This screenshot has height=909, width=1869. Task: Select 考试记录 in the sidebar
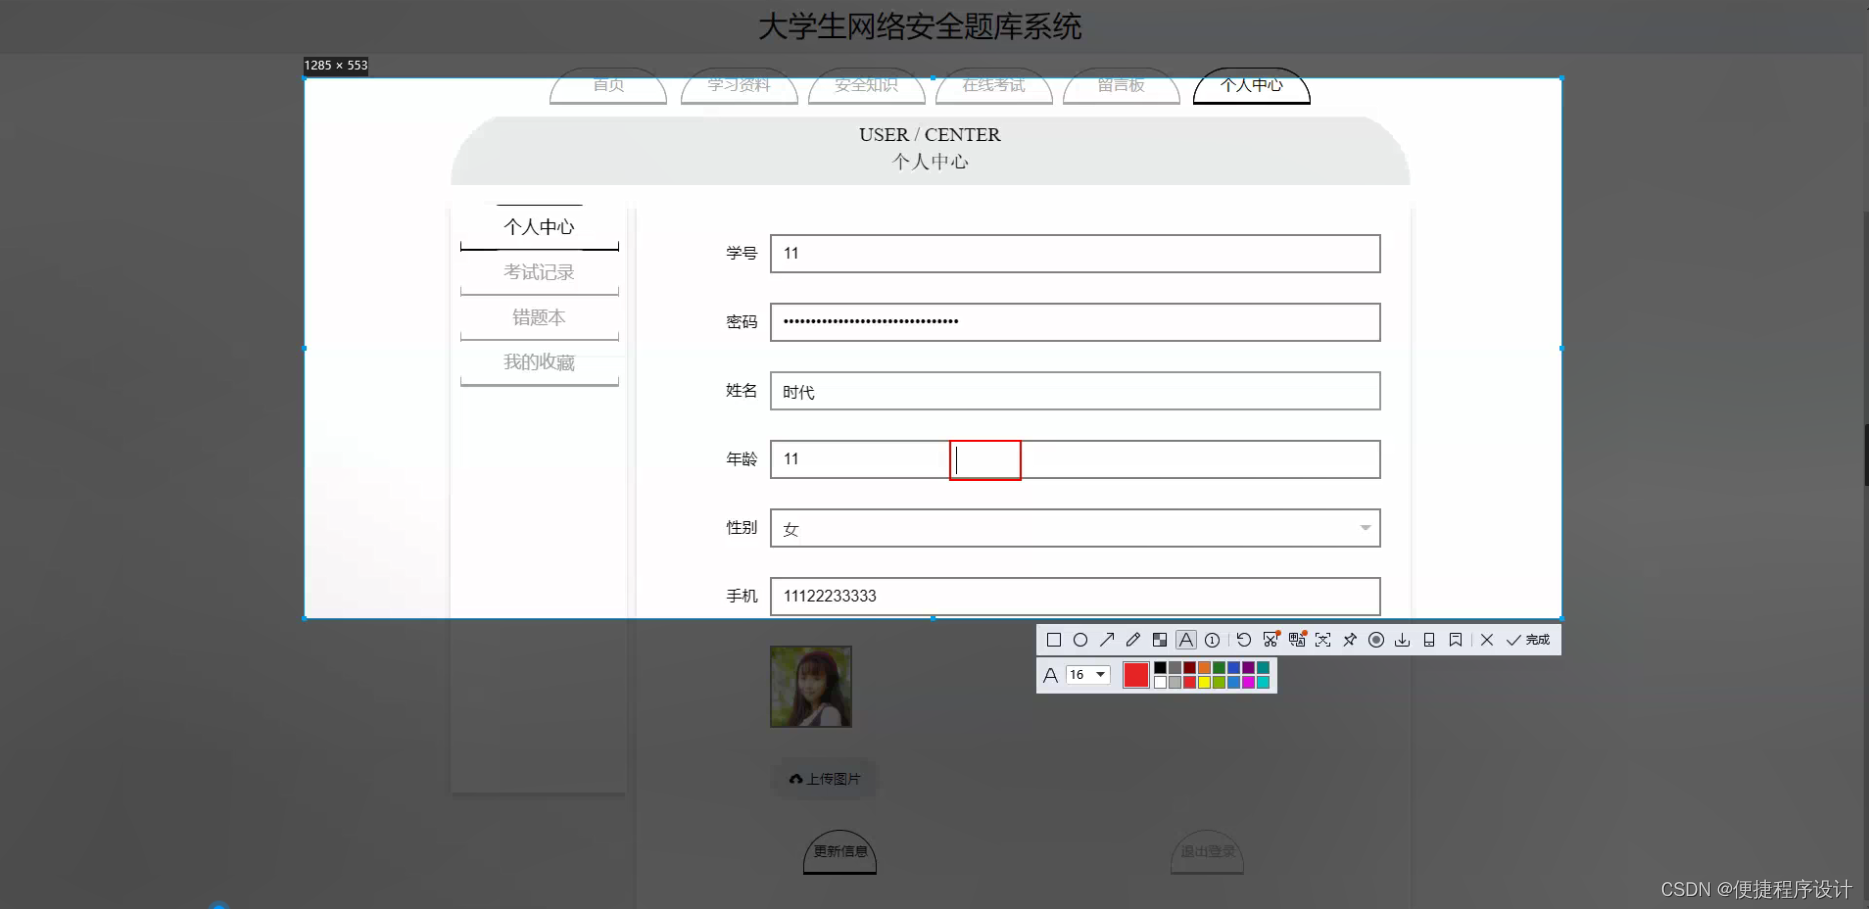538,272
